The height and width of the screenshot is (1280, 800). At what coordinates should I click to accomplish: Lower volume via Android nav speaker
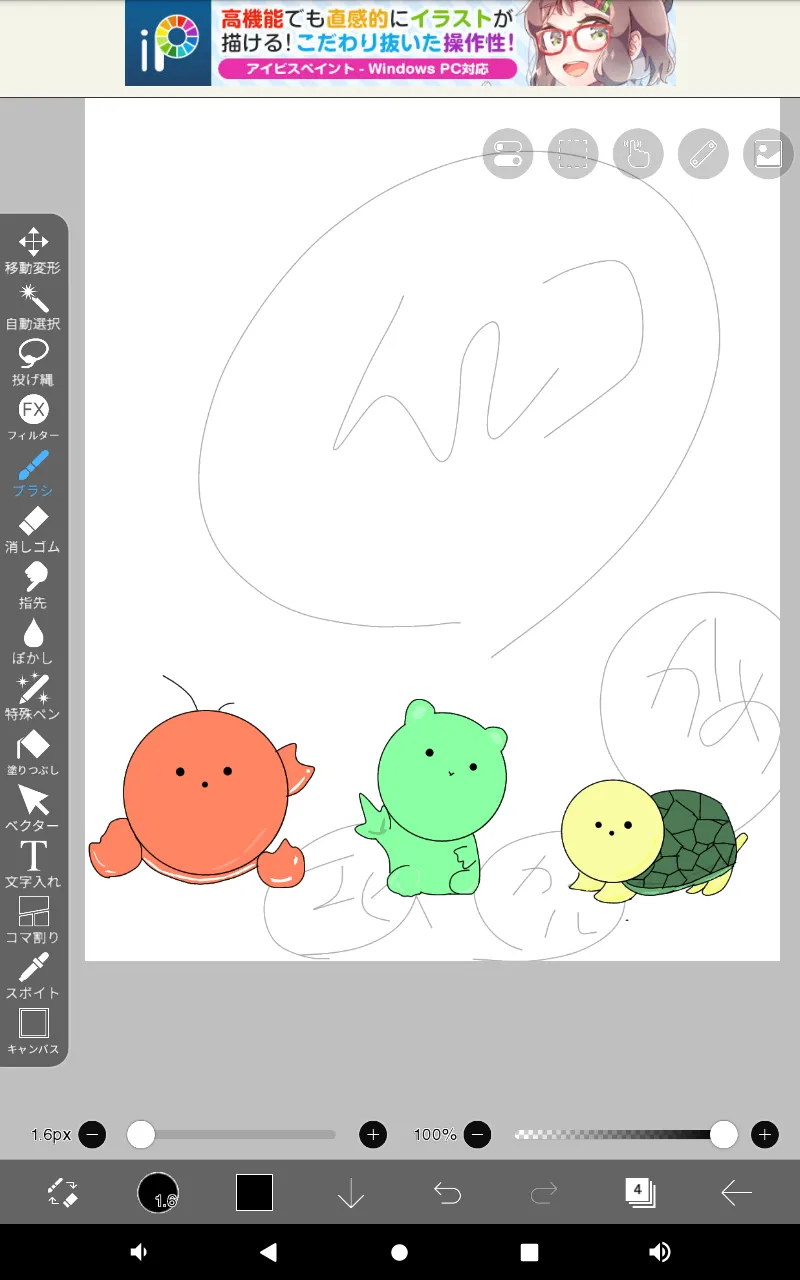pyautogui.click(x=138, y=1252)
